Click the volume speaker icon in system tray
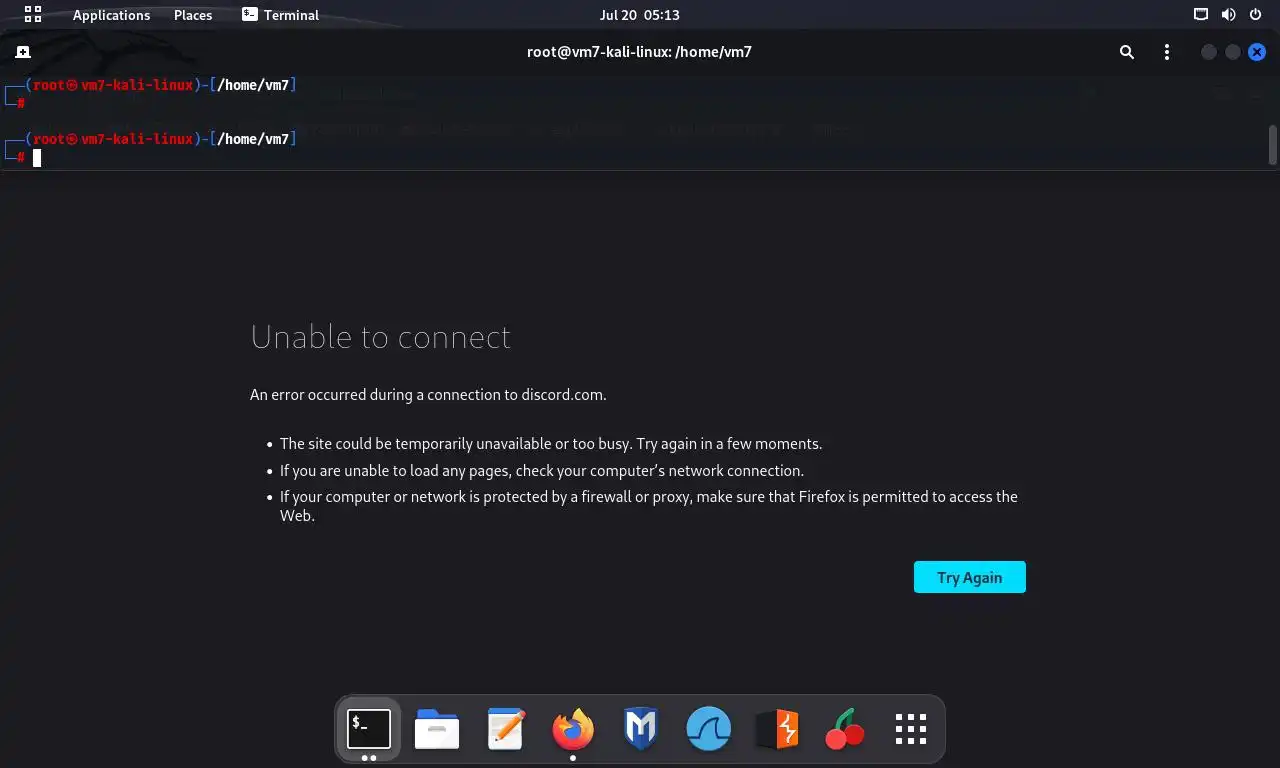Screen dimensions: 1280x768 tap(1228, 15)
